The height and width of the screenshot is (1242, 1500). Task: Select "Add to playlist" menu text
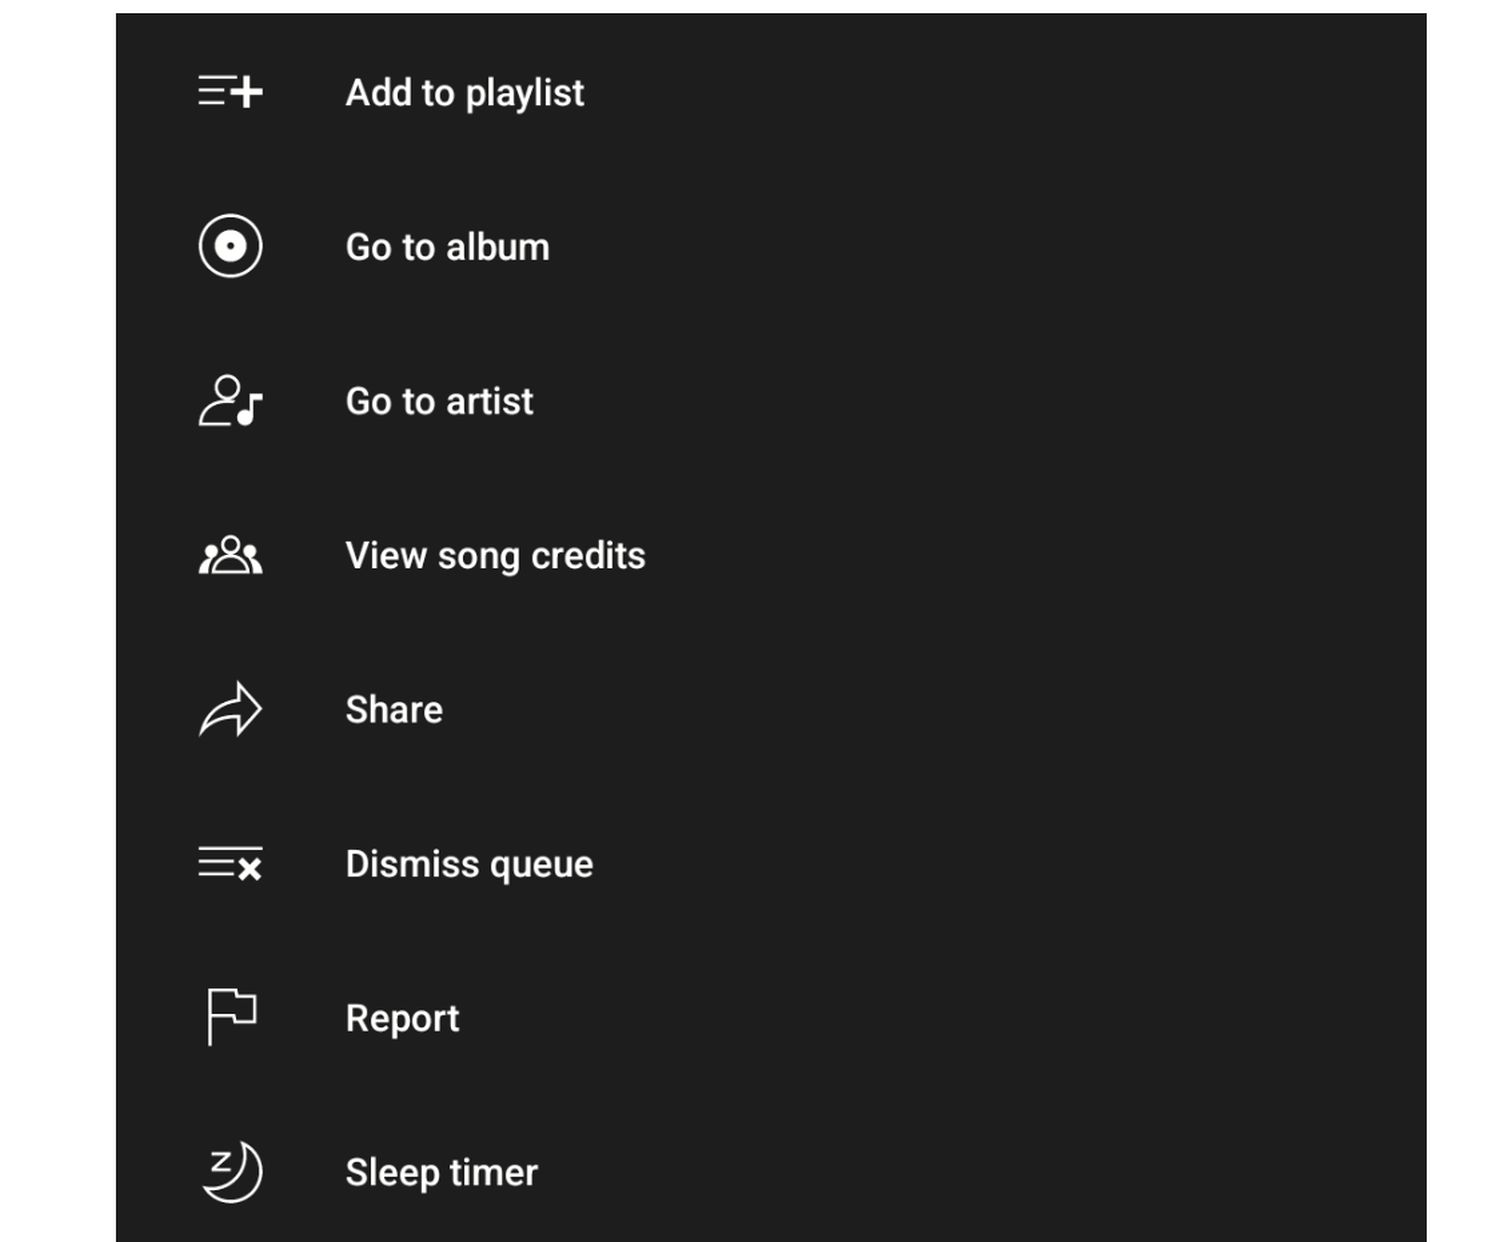coord(464,93)
